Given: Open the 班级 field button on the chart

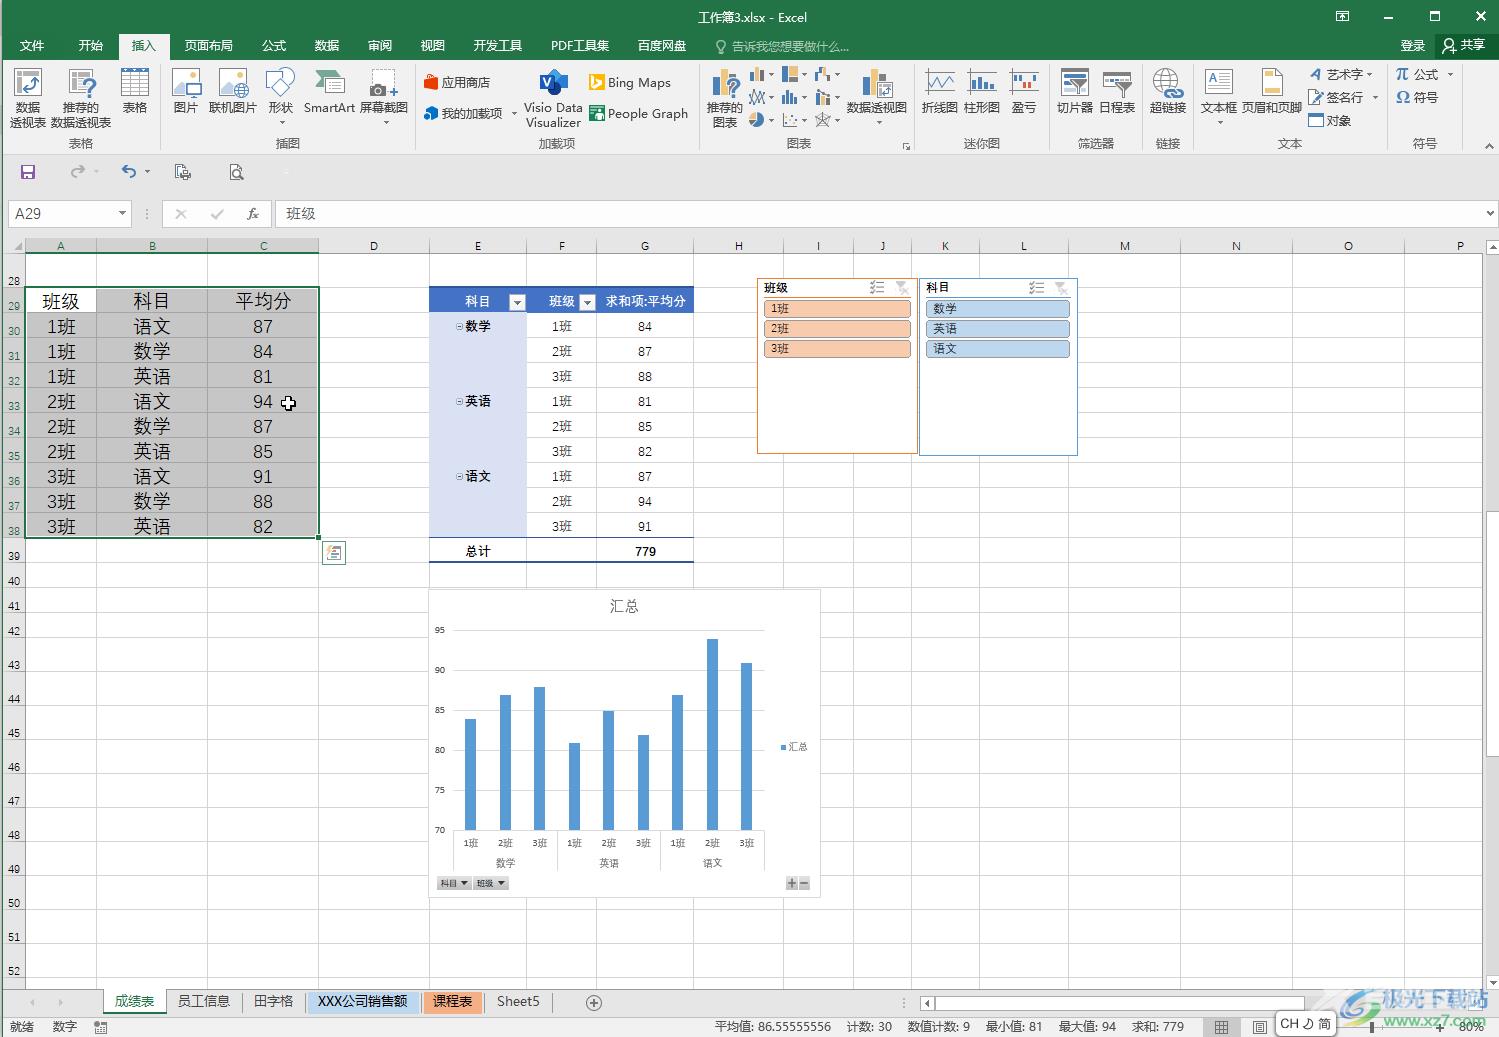Looking at the screenshot, I should tap(490, 883).
